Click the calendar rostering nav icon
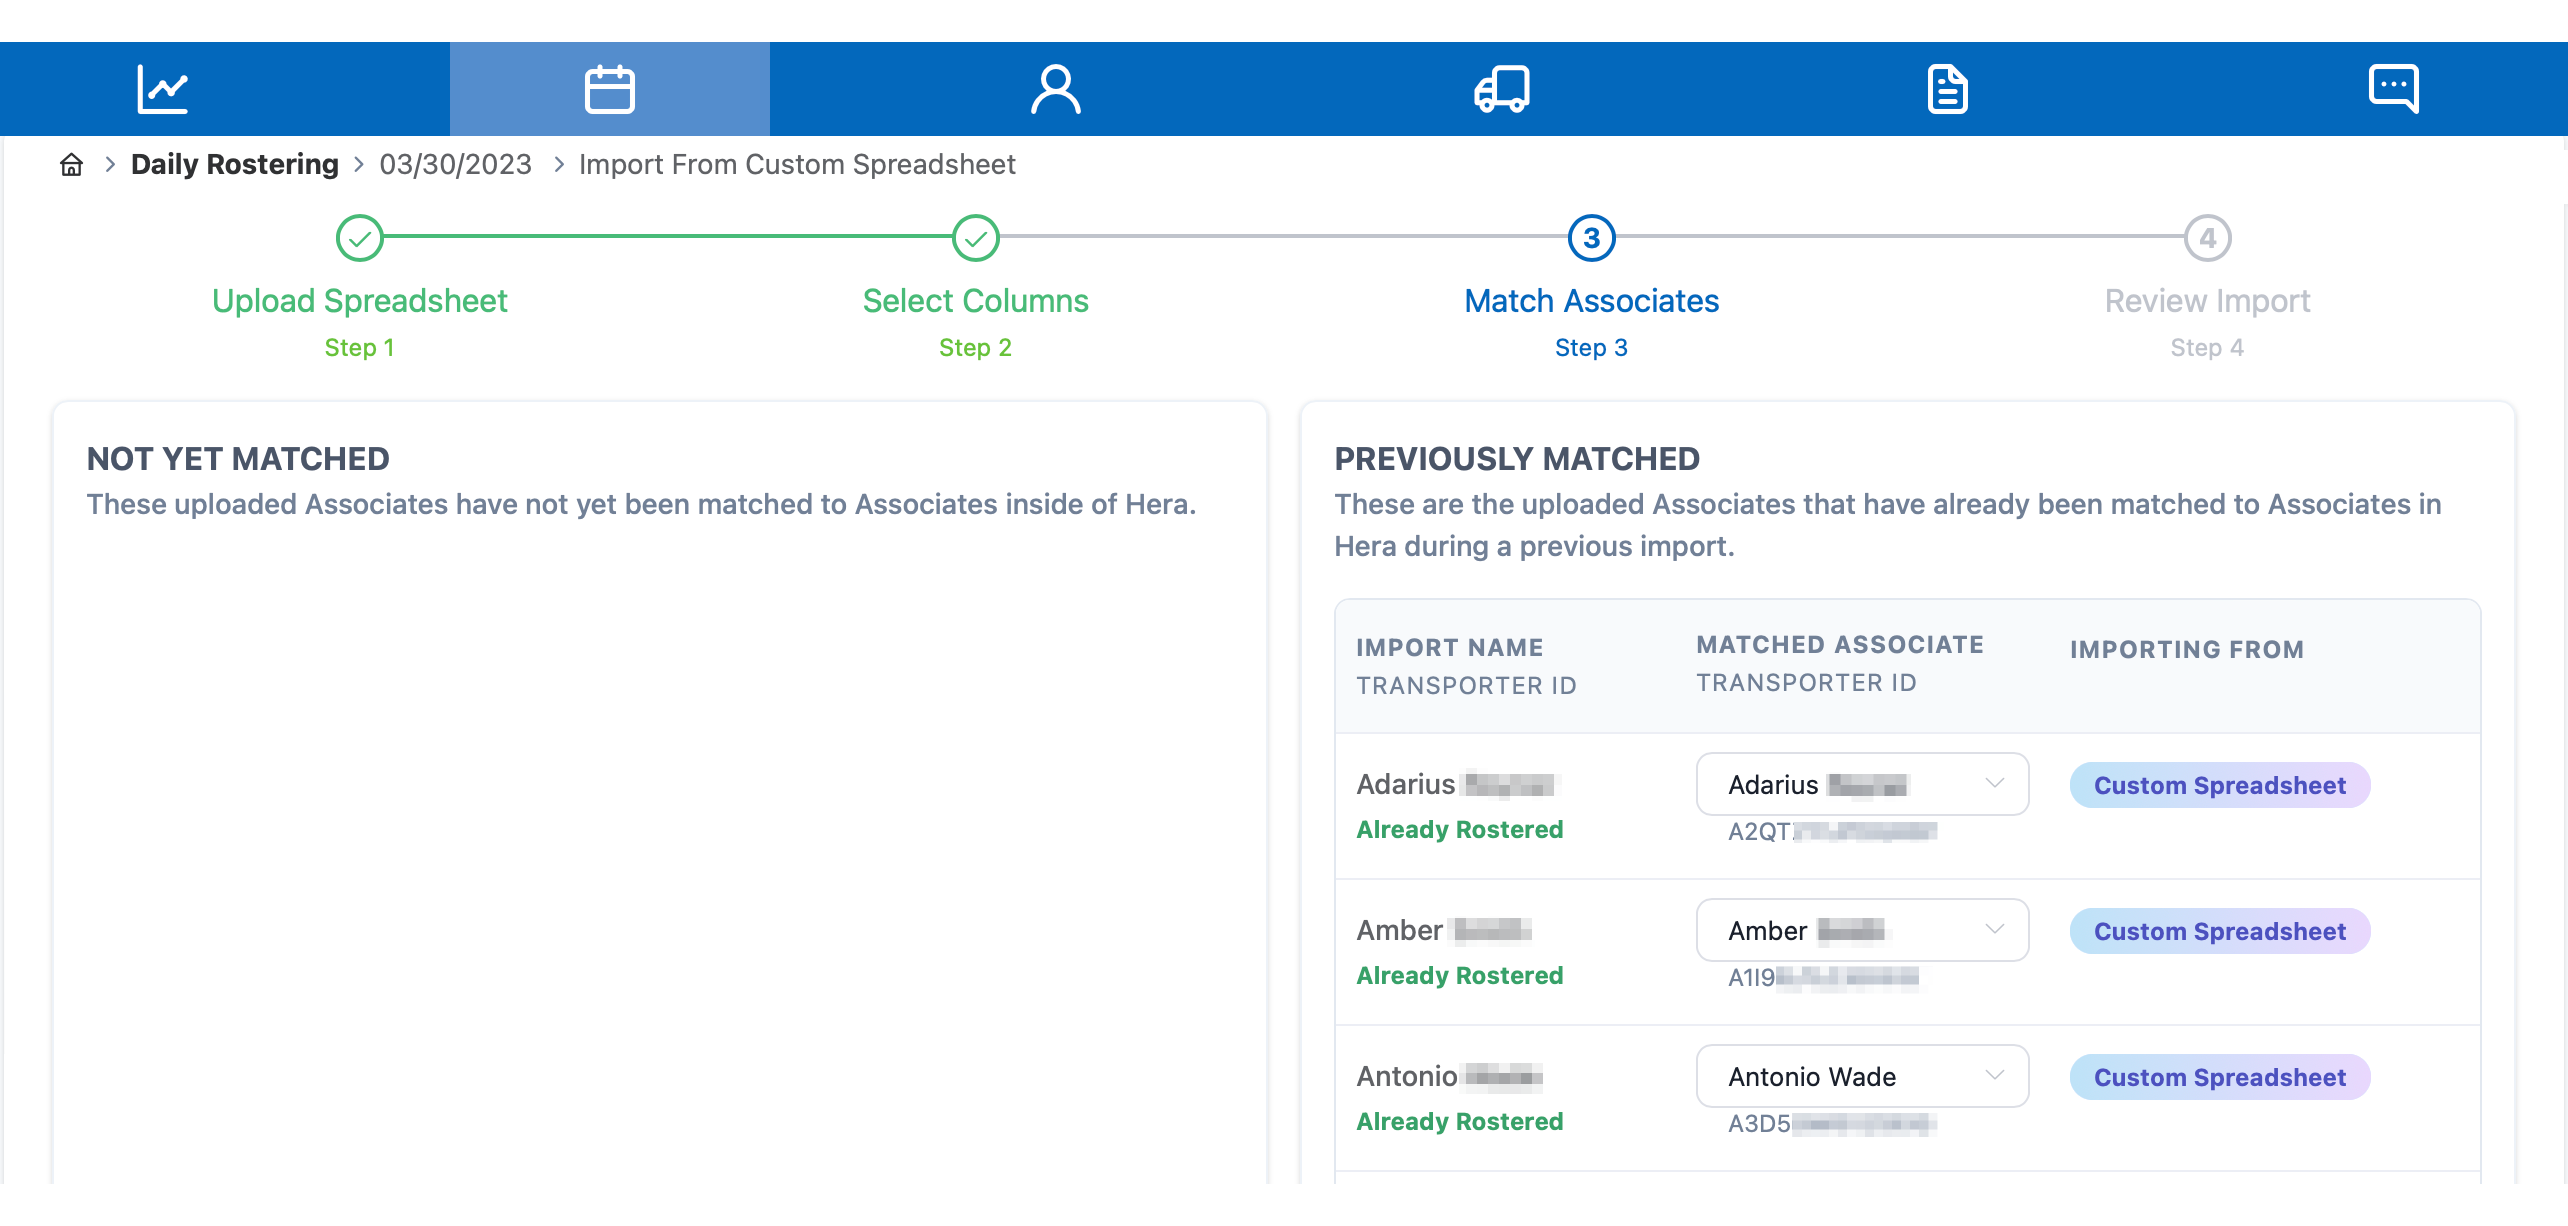Viewport: 2568px width, 1226px height. click(609, 89)
